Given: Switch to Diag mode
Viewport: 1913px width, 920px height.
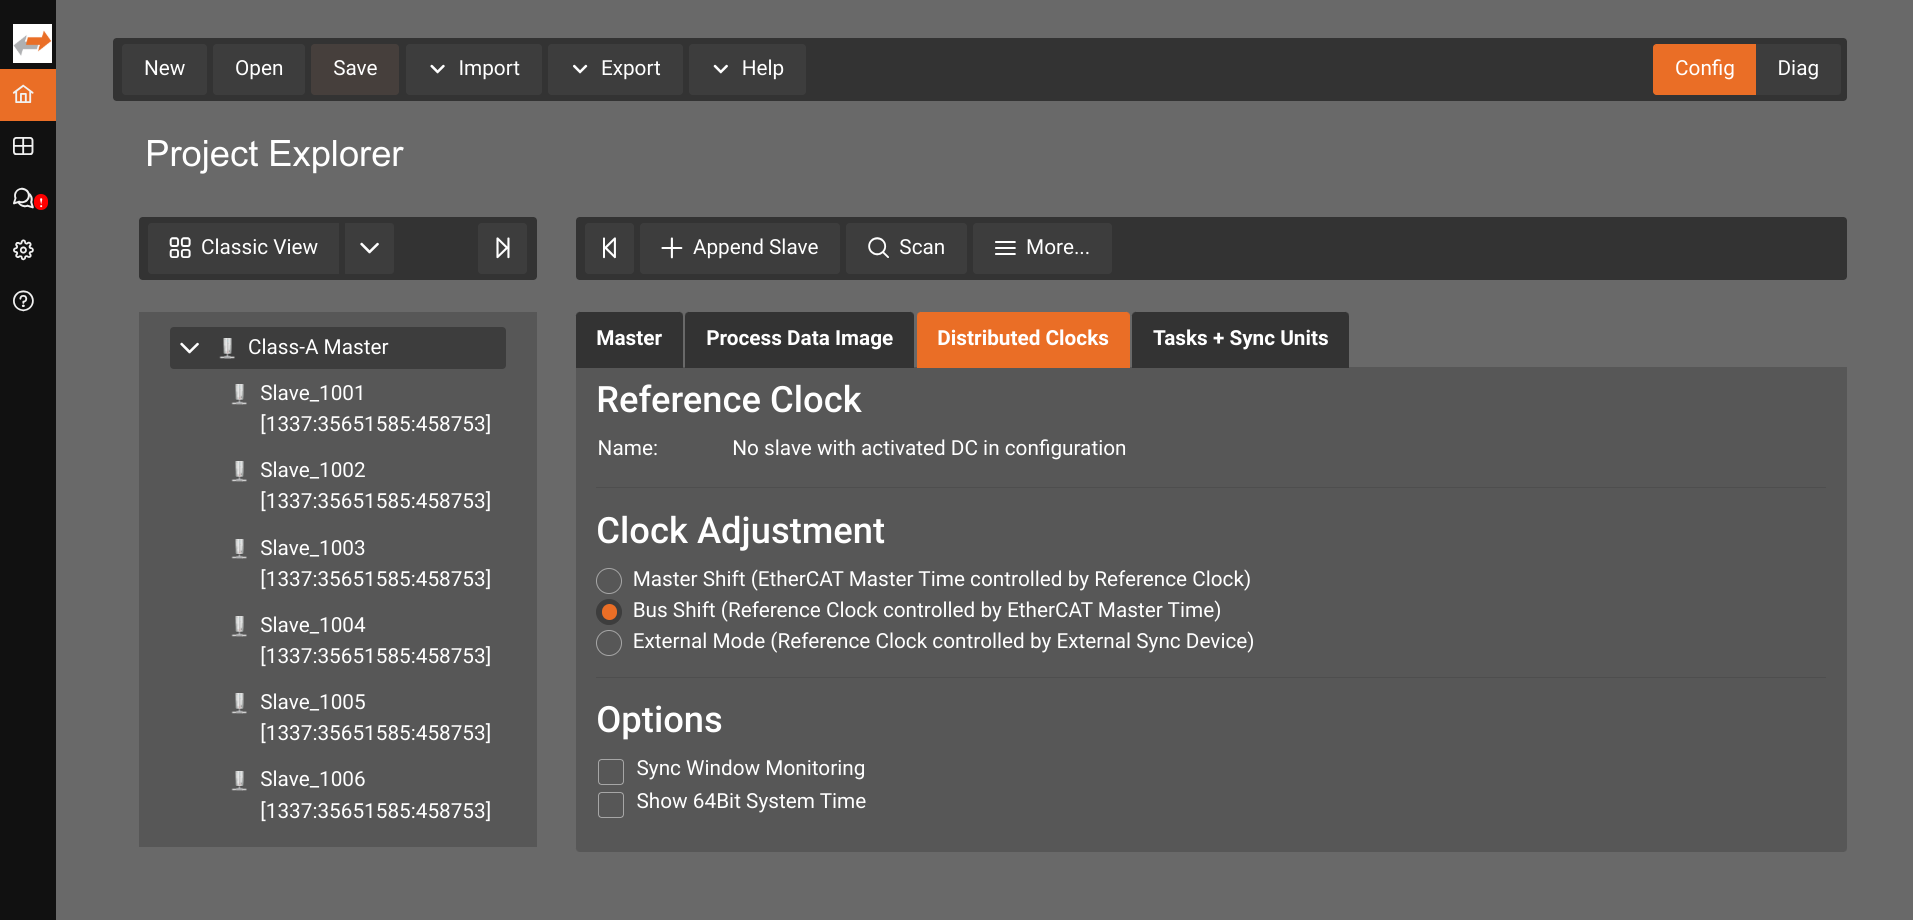Looking at the screenshot, I should (1797, 69).
